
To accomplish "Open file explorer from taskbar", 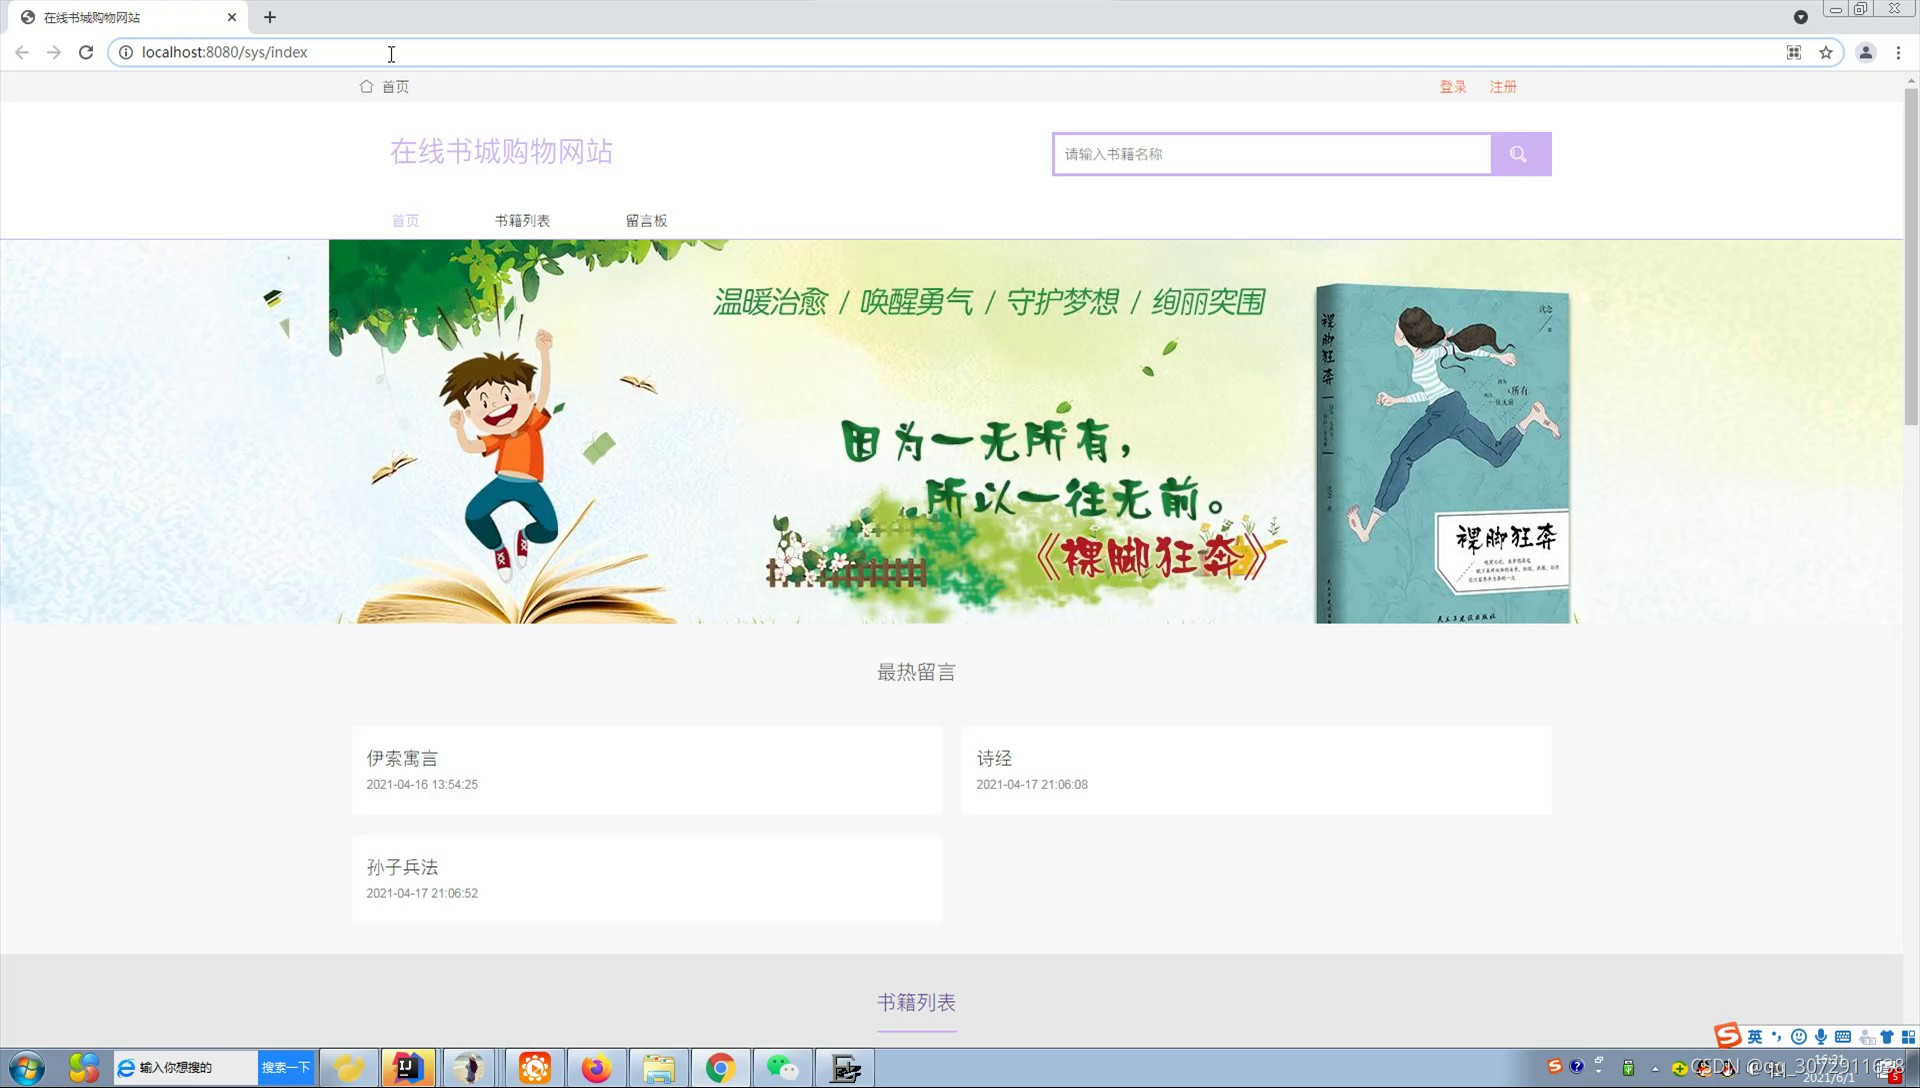I will point(659,1068).
